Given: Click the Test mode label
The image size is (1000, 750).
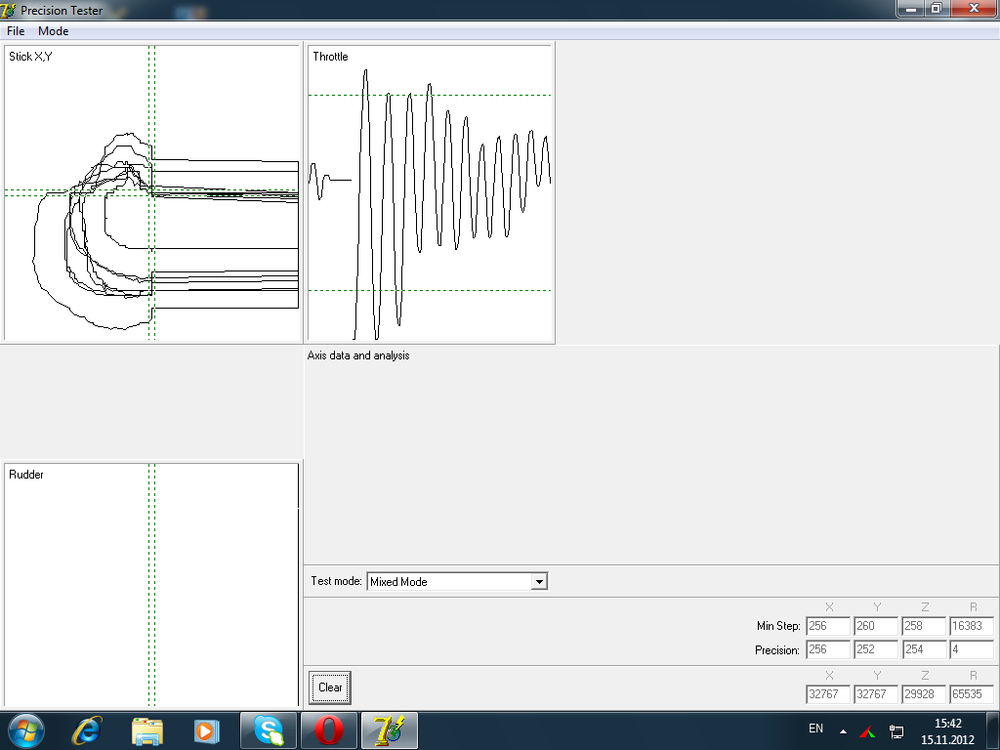Looking at the screenshot, I should click(336, 581).
